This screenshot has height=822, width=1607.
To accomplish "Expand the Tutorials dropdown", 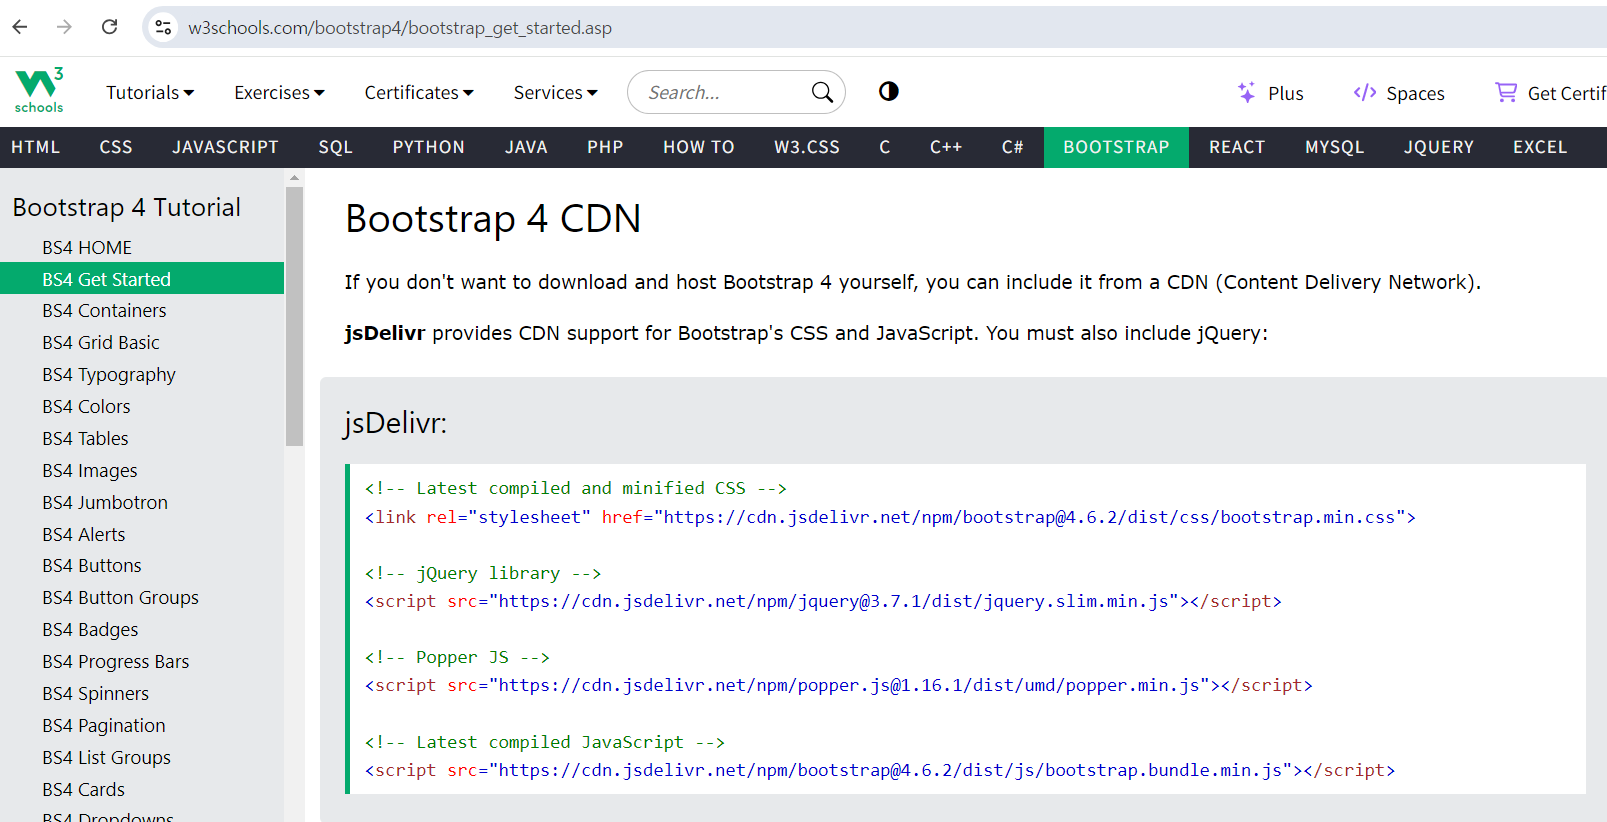I will point(150,92).
